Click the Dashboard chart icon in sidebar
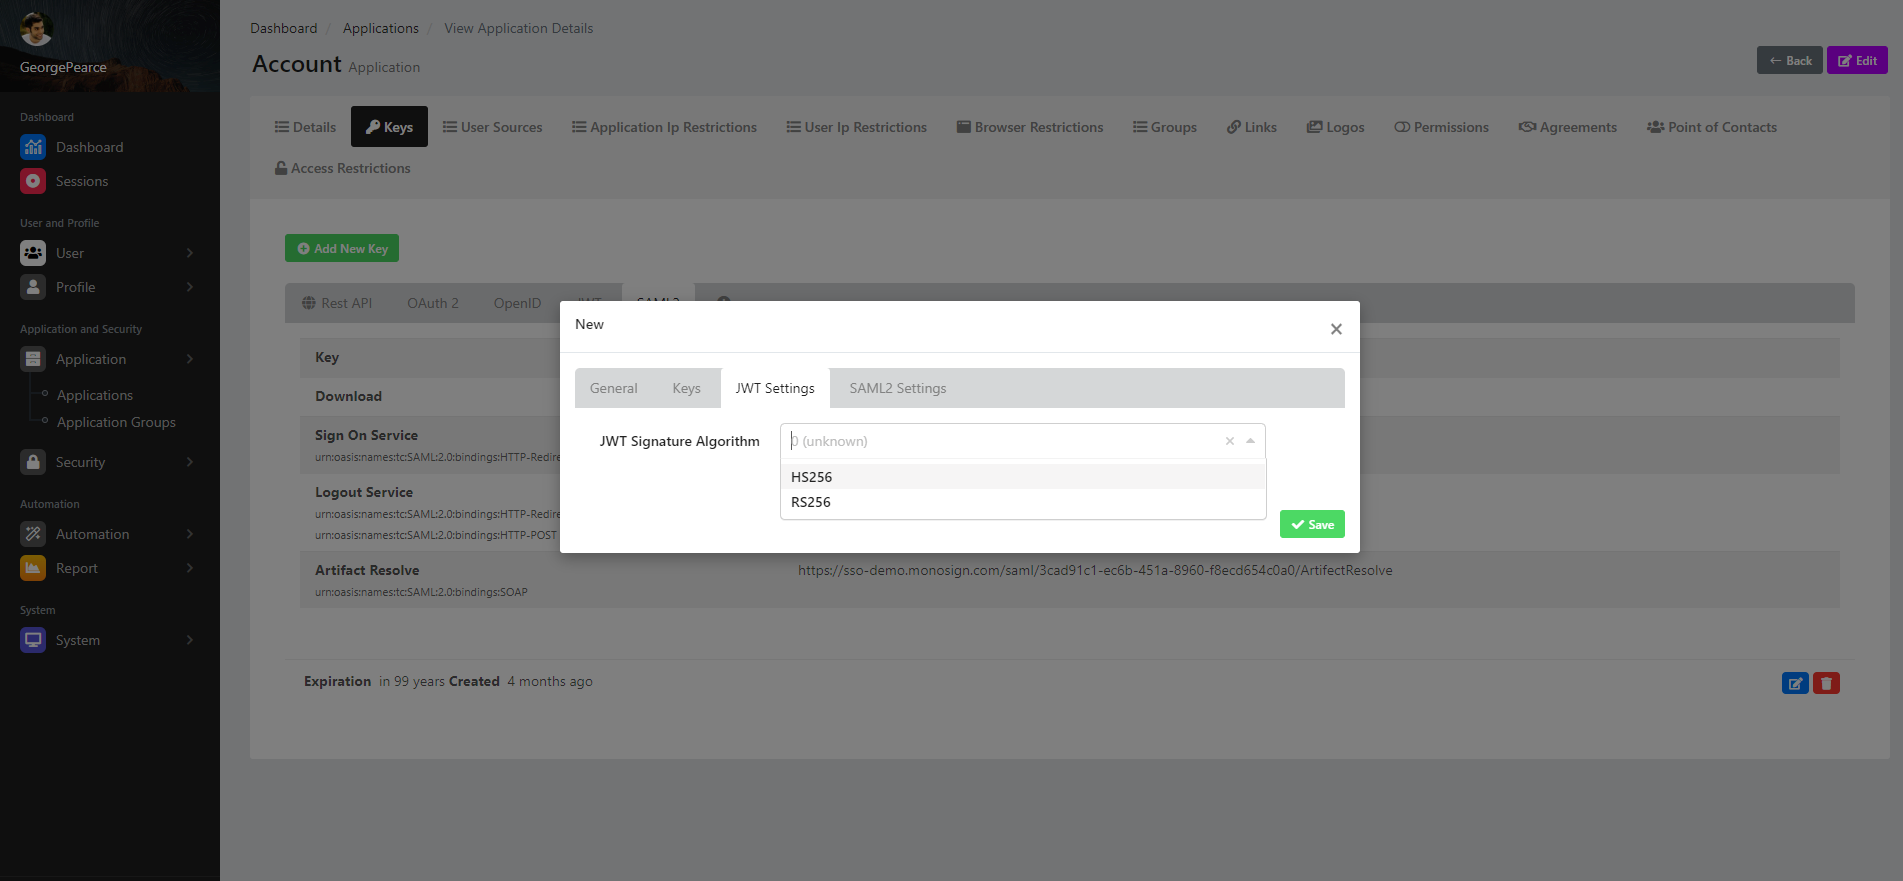 [33, 147]
